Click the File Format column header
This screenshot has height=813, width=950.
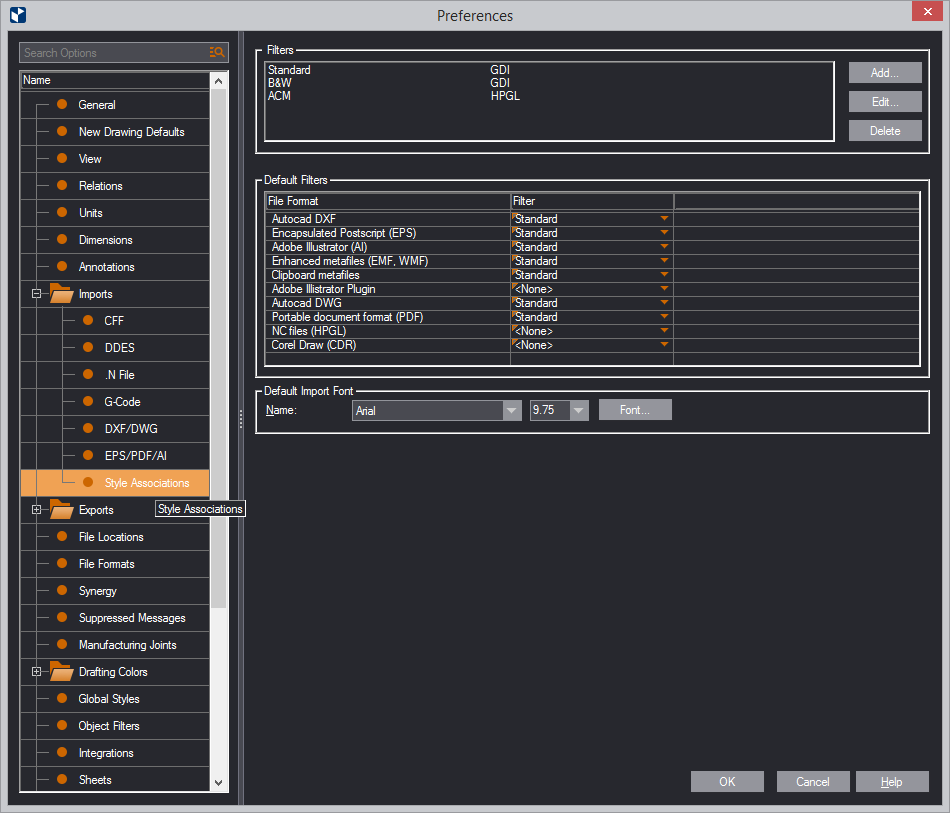pyautogui.click(x=388, y=201)
